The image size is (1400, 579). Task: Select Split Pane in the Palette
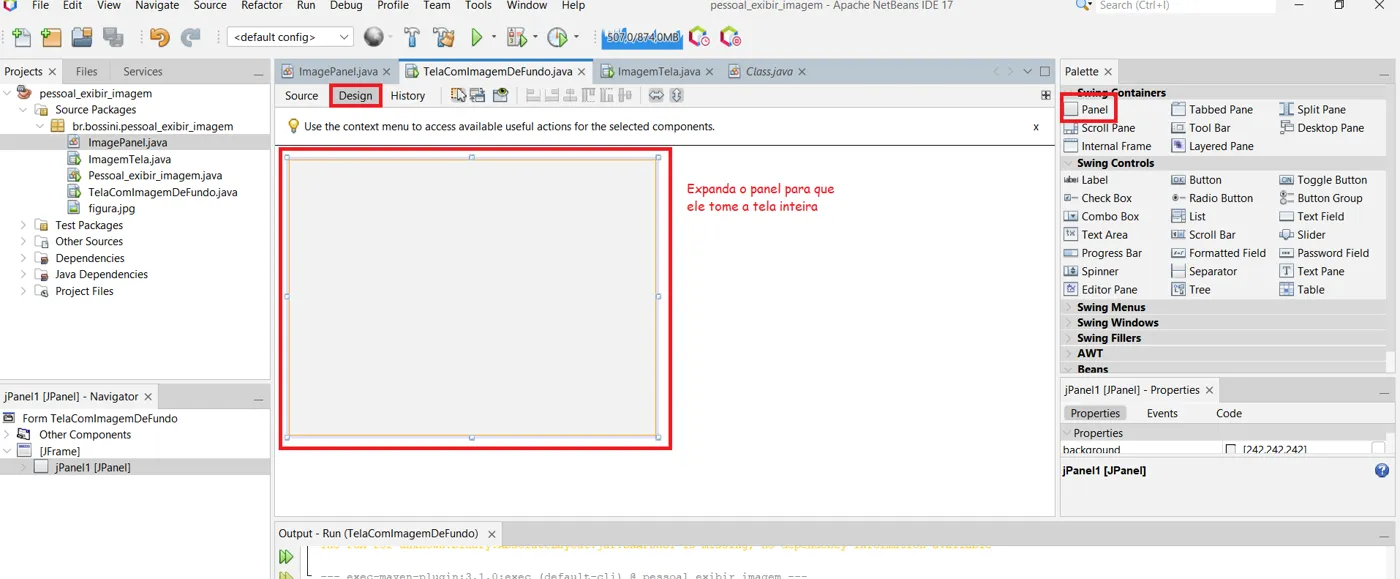click(1313, 109)
